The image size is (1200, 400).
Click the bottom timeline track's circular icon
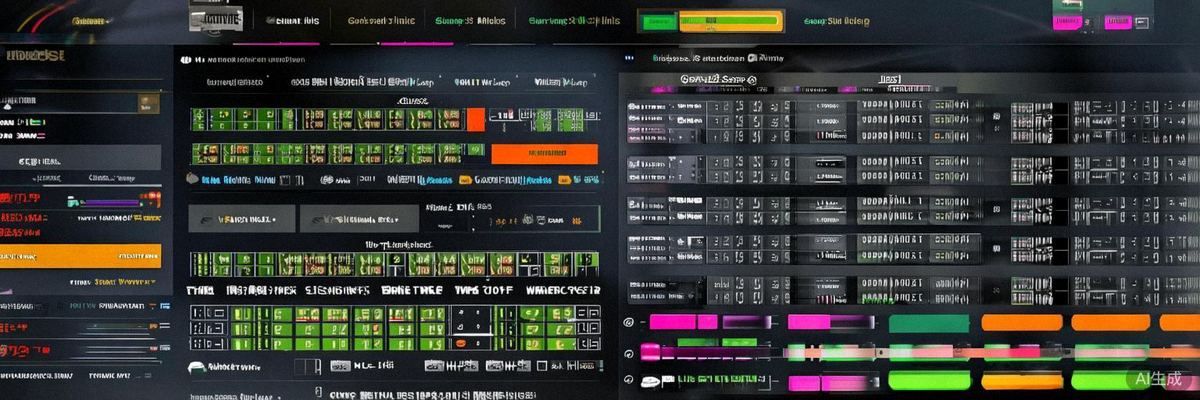(629, 381)
